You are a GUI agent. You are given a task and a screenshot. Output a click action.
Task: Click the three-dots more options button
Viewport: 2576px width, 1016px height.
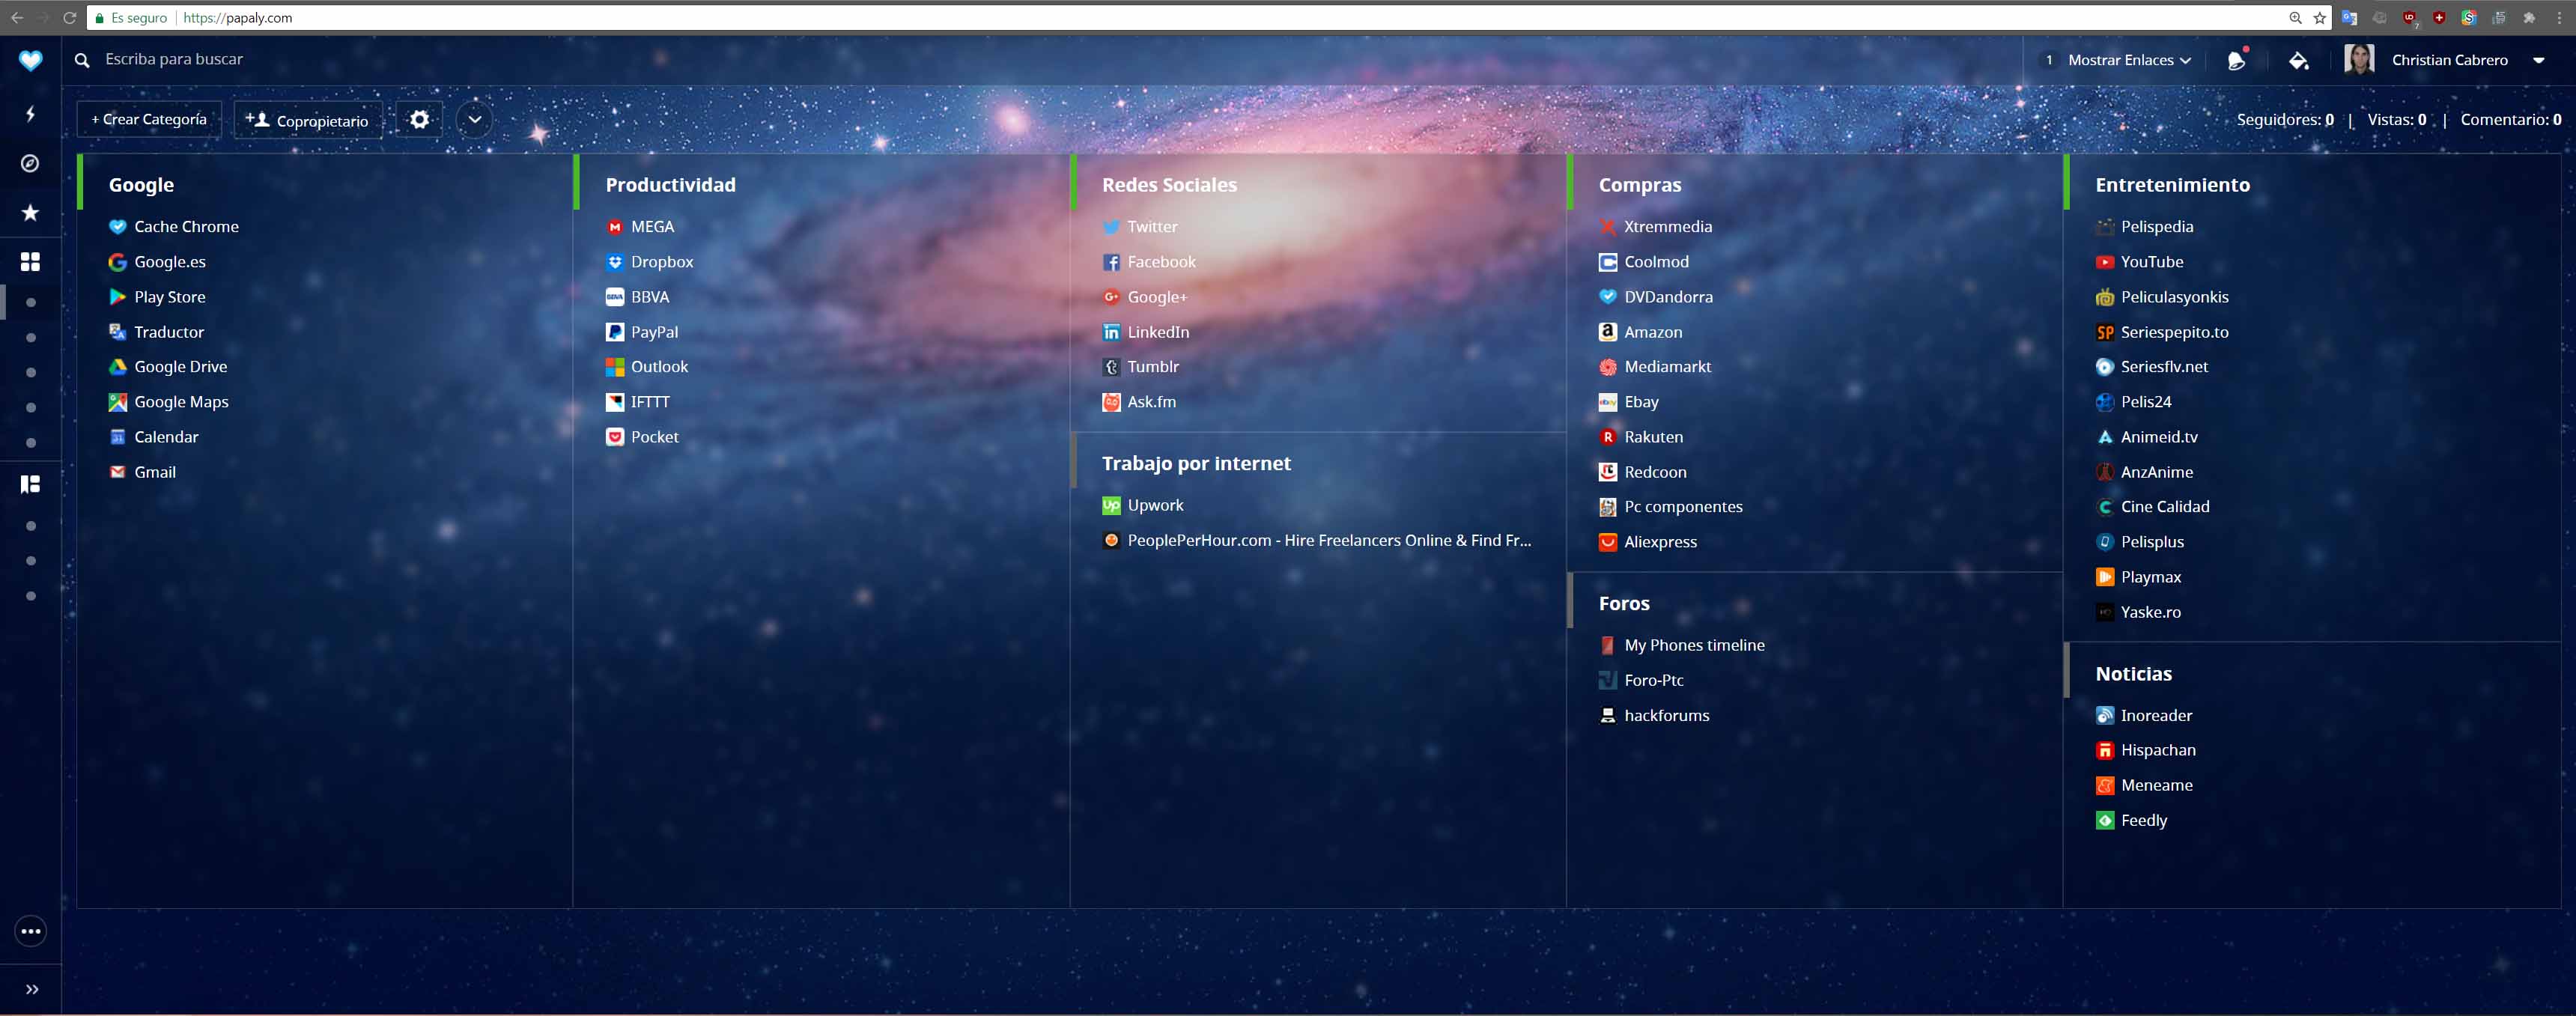[31, 931]
